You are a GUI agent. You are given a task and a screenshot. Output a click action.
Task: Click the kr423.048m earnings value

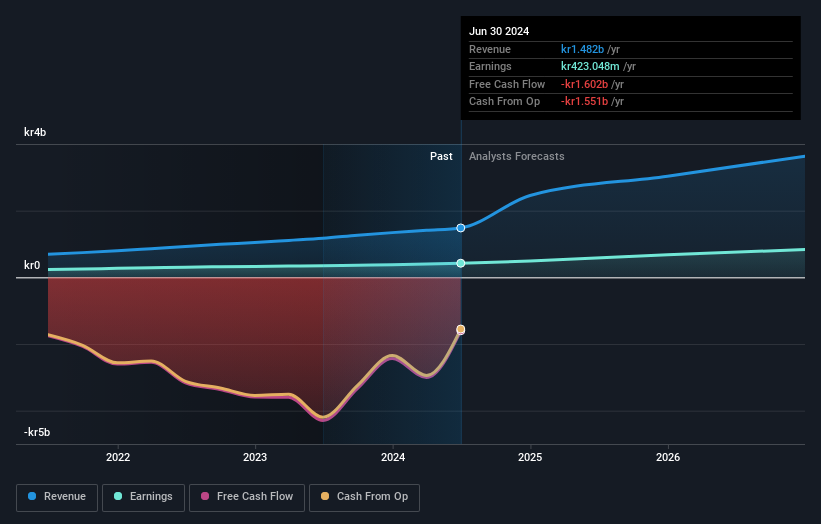[x=590, y=66]
